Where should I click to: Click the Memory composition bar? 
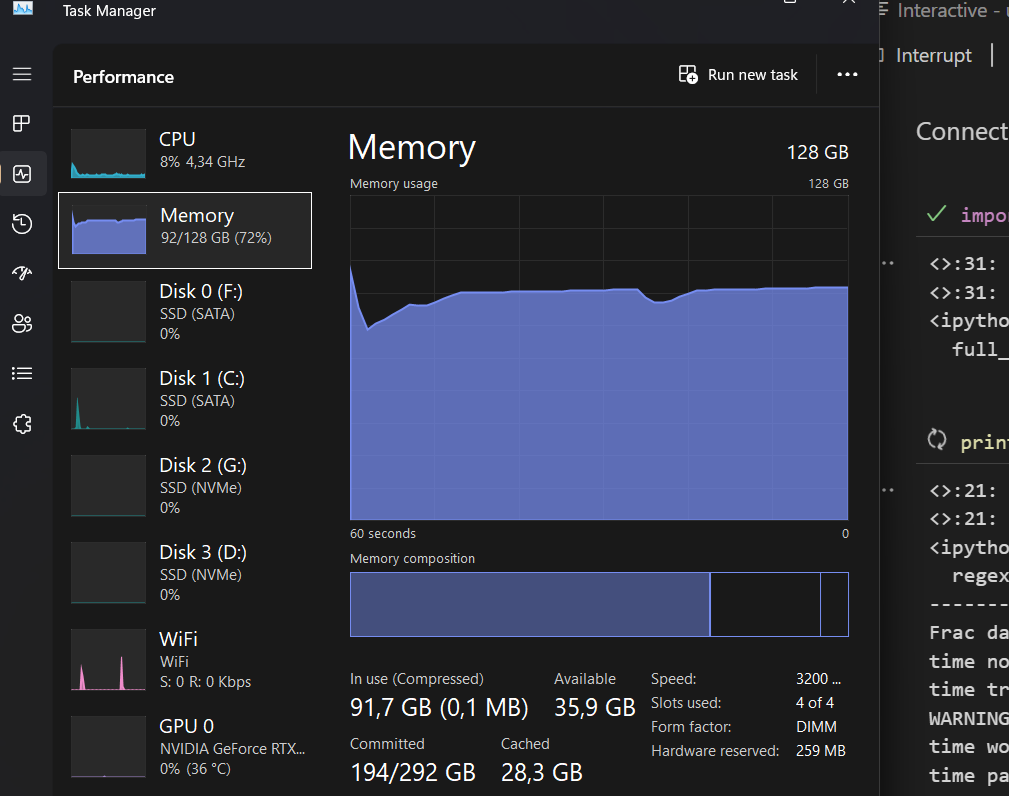599,604
